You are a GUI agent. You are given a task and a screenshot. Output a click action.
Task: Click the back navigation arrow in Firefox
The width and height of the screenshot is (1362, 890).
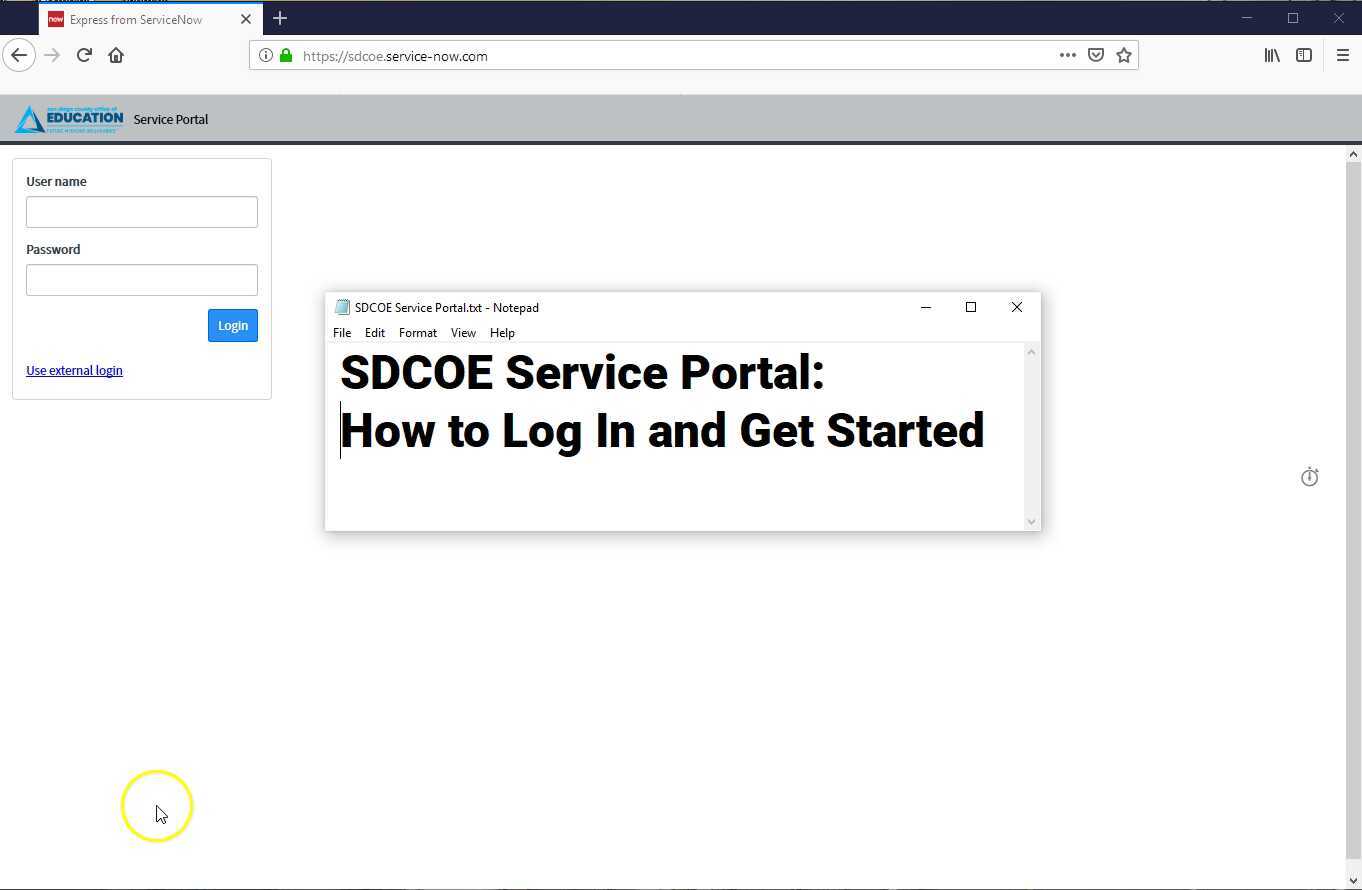(19, 55)
